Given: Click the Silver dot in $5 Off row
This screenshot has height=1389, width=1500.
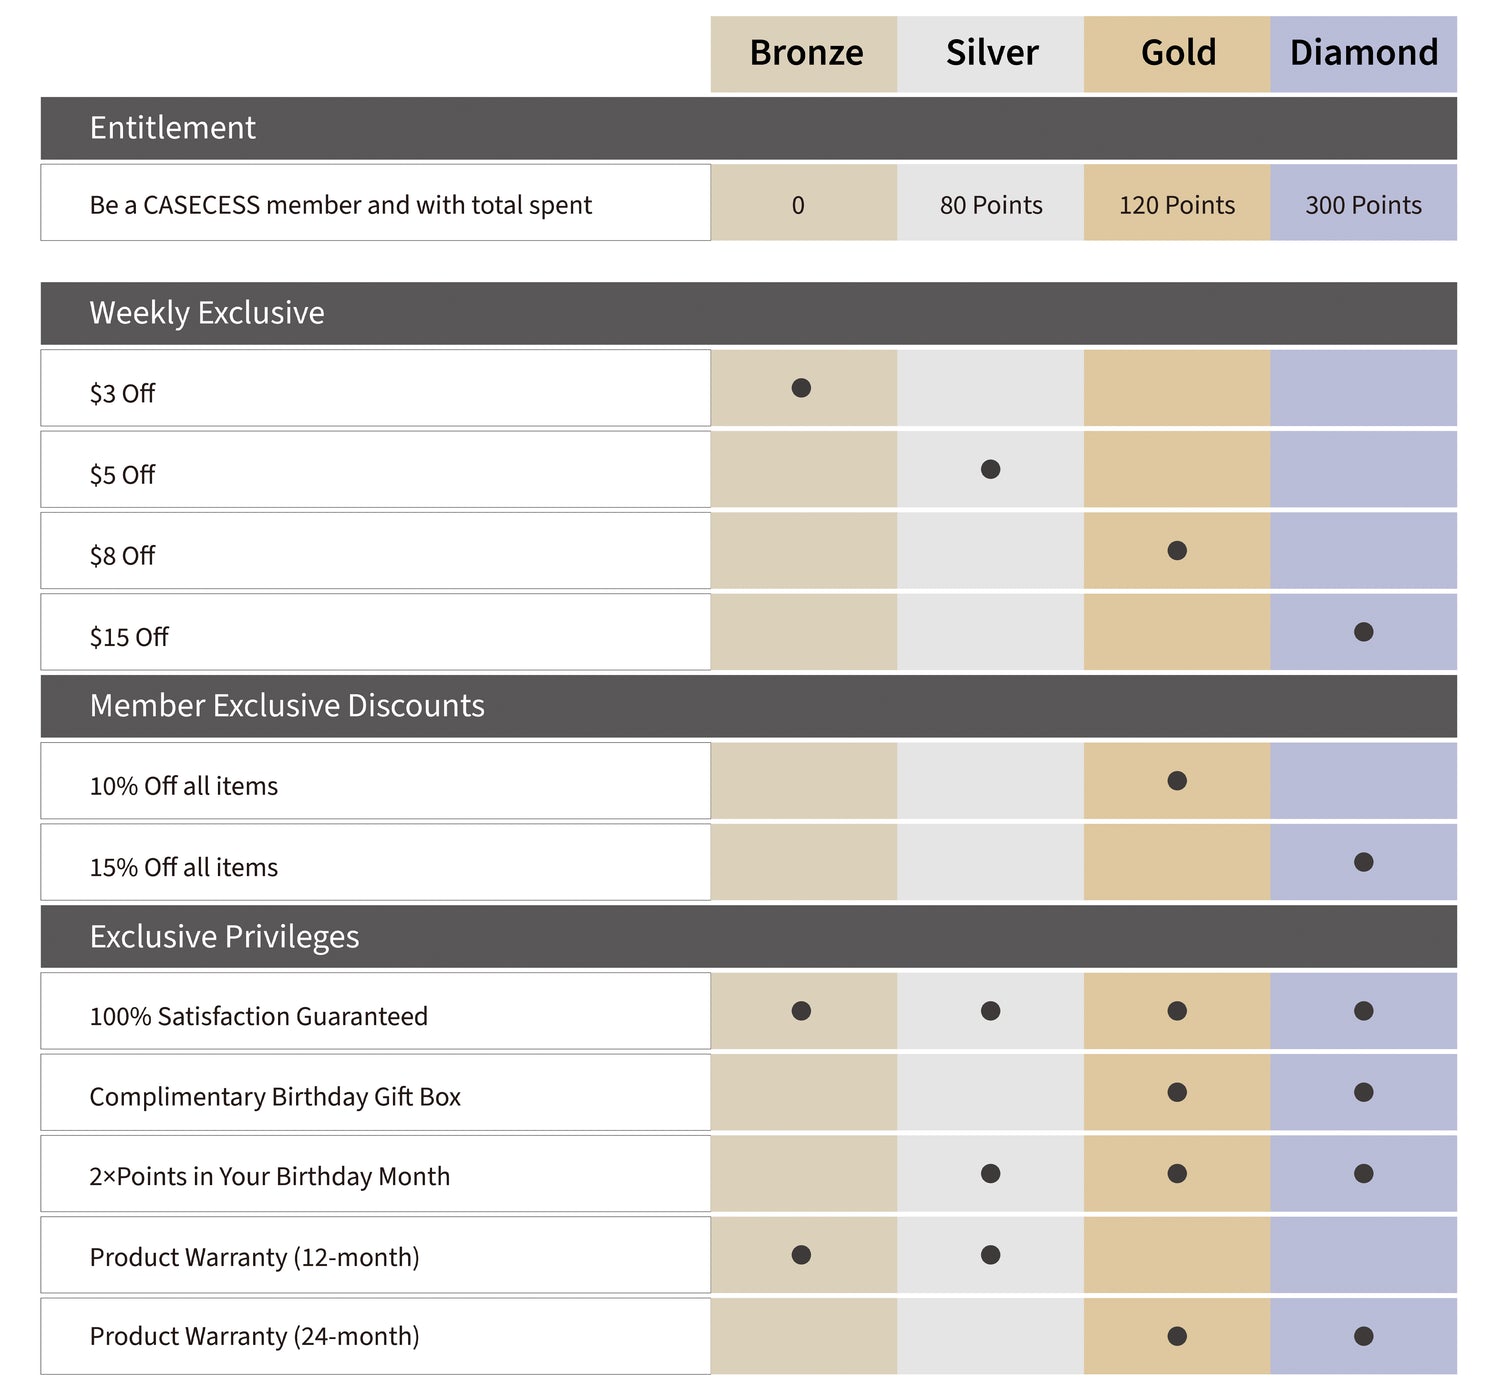Looking at the screenshot, I should (x=990, y=469).
